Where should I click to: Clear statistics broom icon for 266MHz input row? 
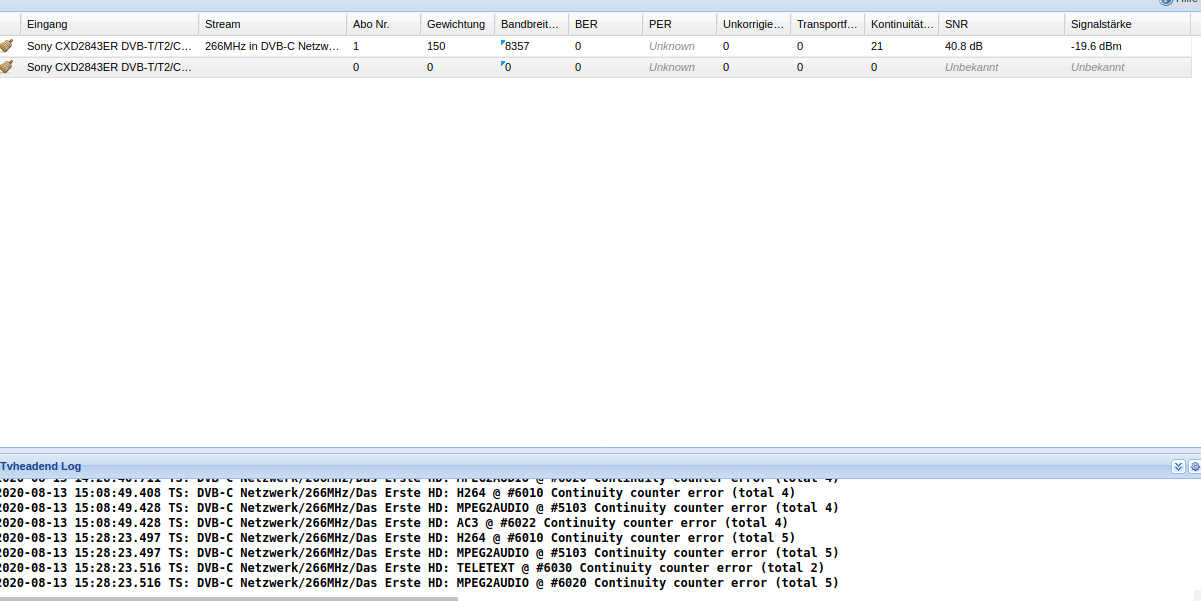pos(6,46)
